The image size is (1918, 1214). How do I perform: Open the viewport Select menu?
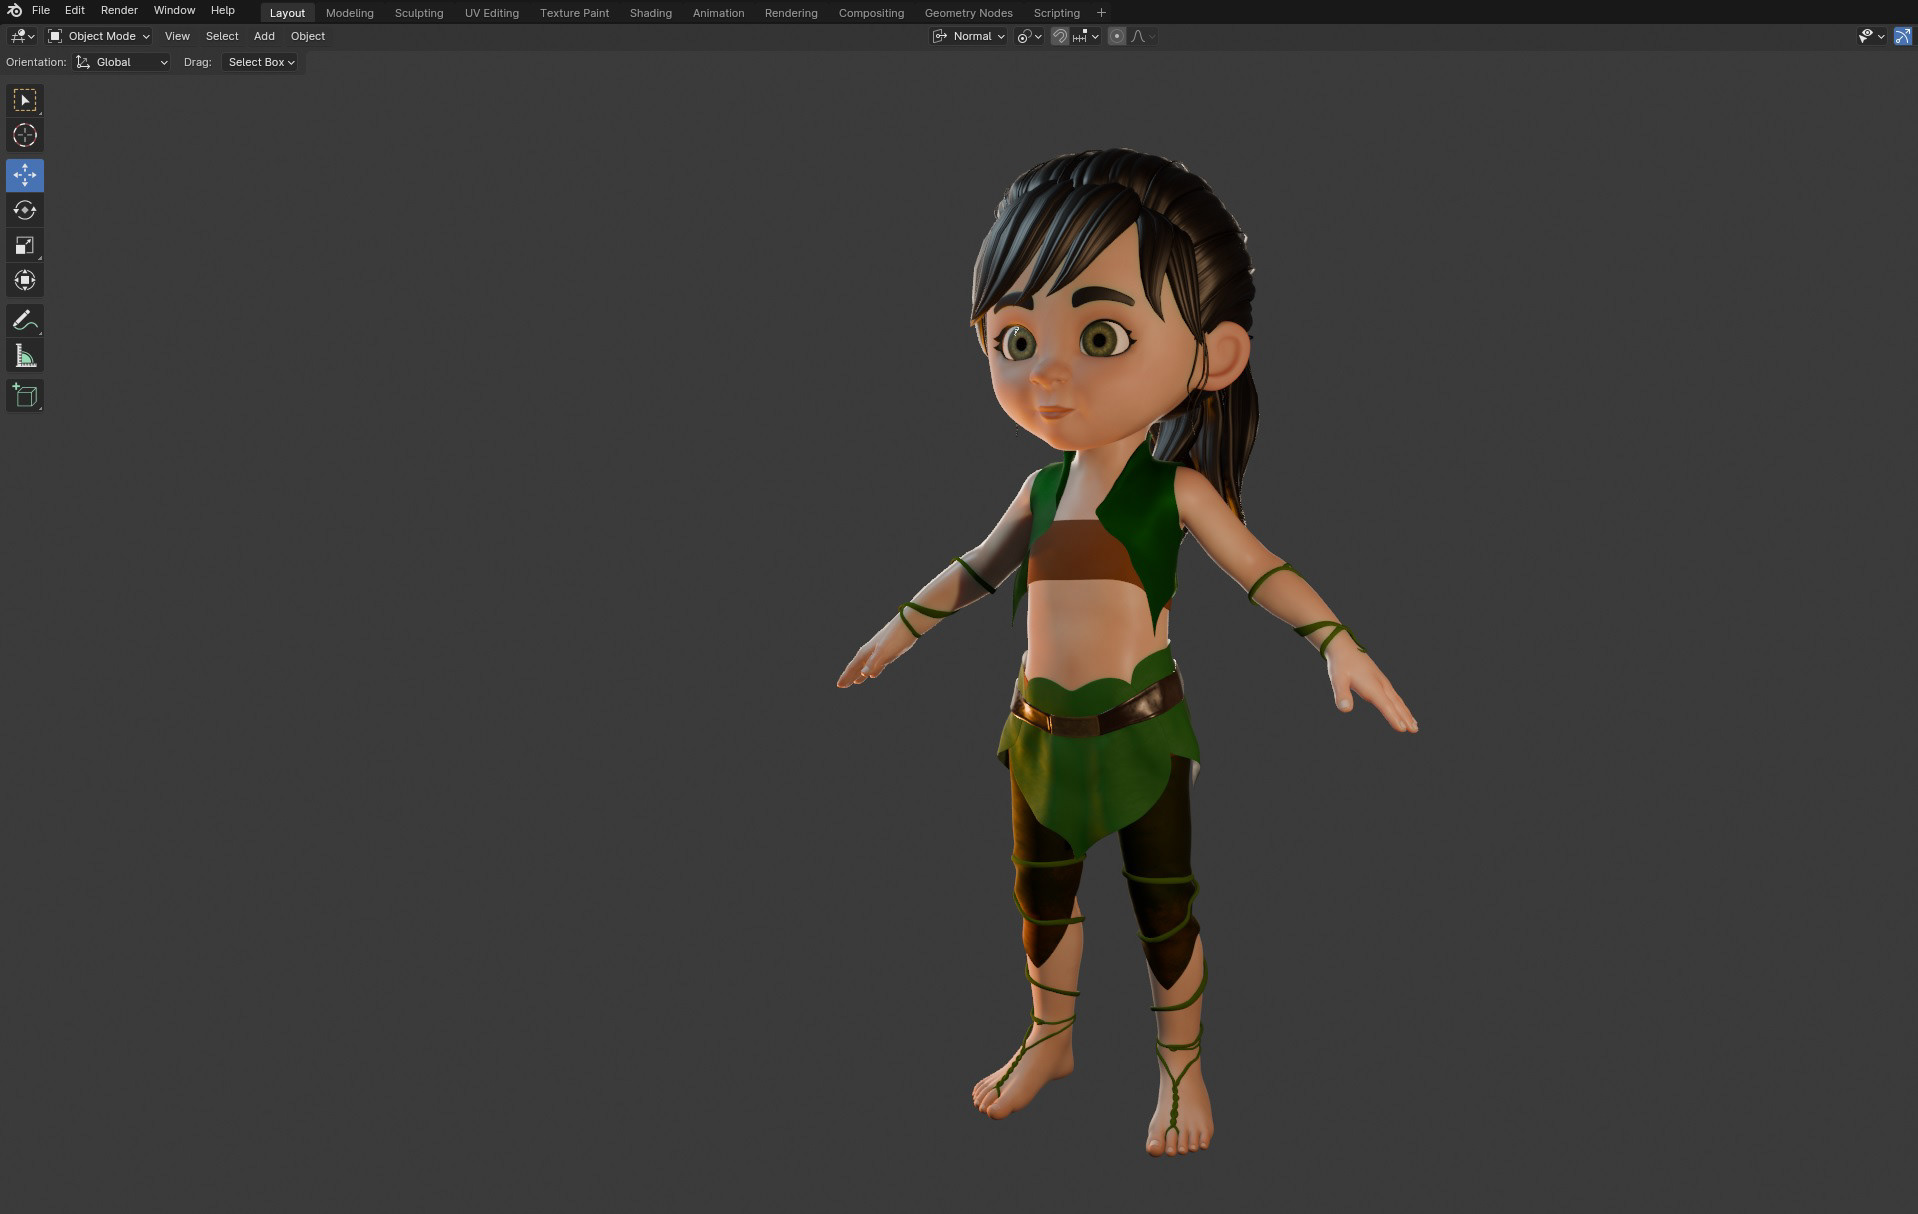click(222, 36)
